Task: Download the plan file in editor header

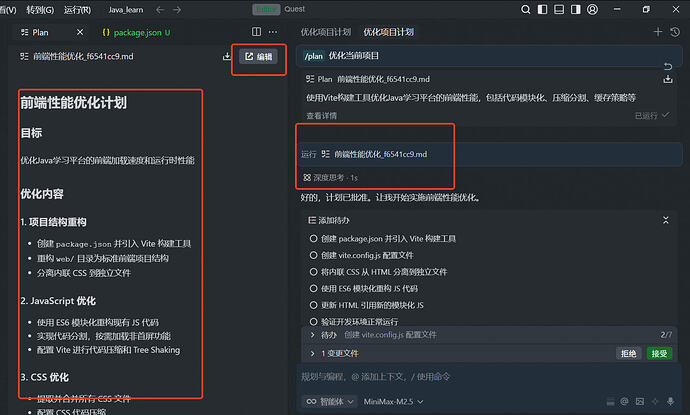Action: 227,56
